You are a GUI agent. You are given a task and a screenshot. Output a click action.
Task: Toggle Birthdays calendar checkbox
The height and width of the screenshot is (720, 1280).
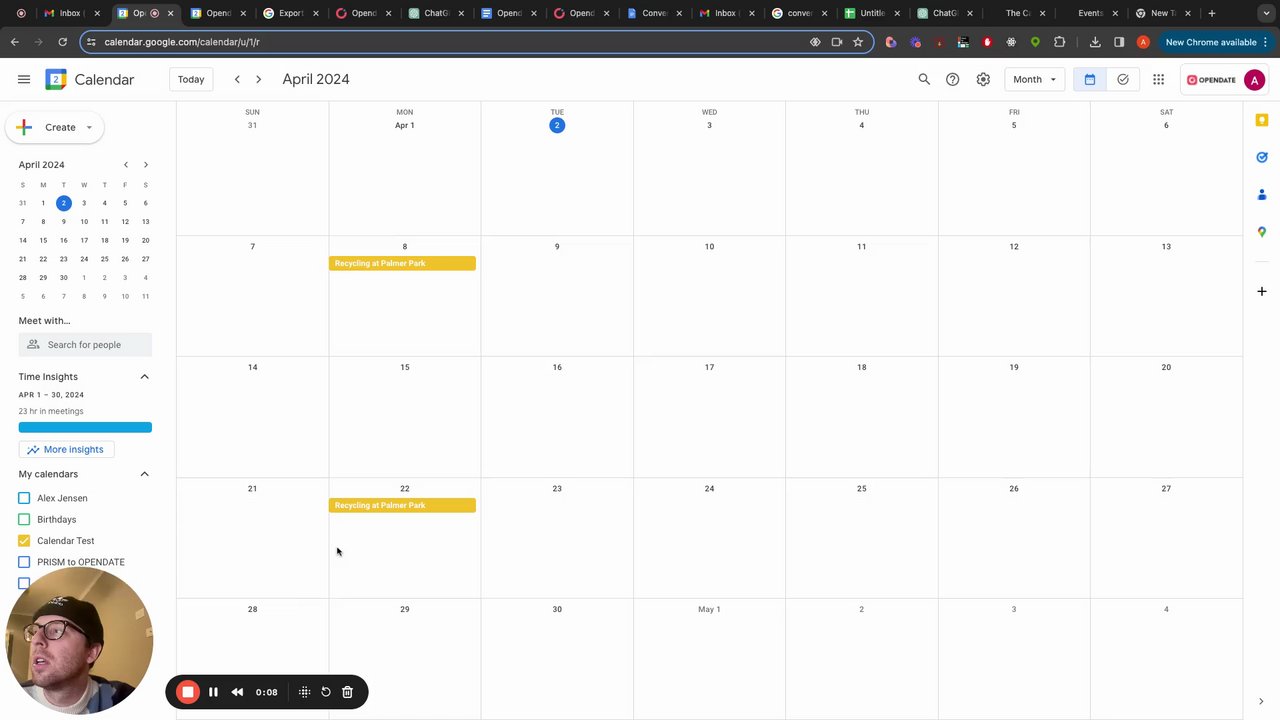(x=24, y=519)
